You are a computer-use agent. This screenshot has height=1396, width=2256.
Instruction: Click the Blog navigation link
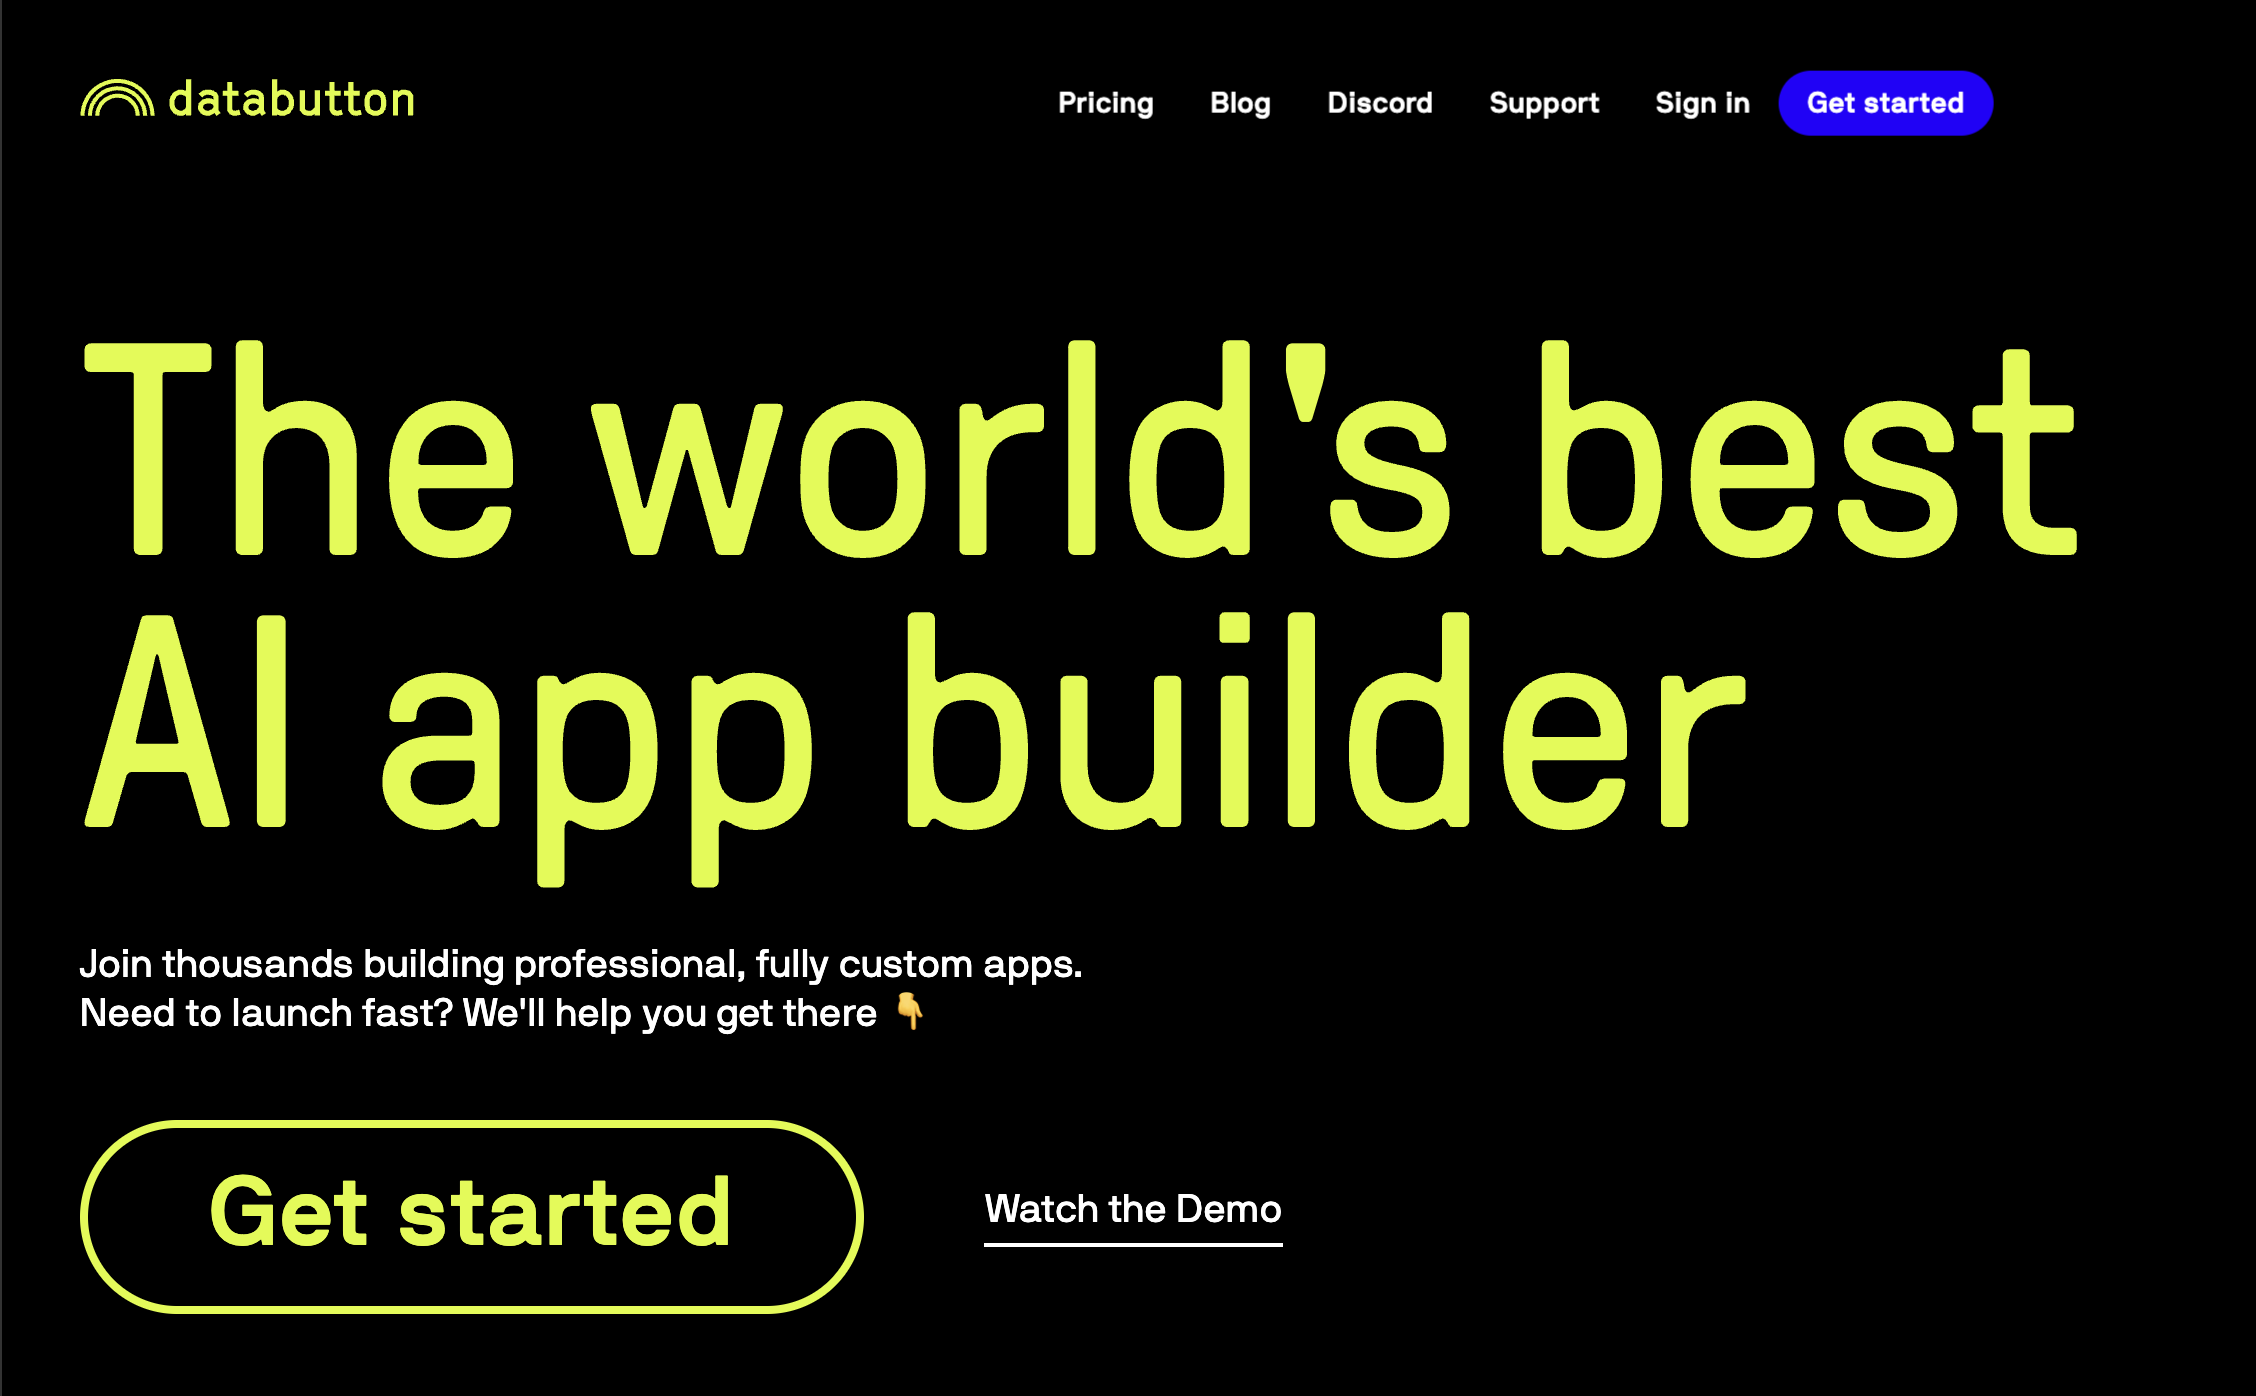click(1239, 103)
